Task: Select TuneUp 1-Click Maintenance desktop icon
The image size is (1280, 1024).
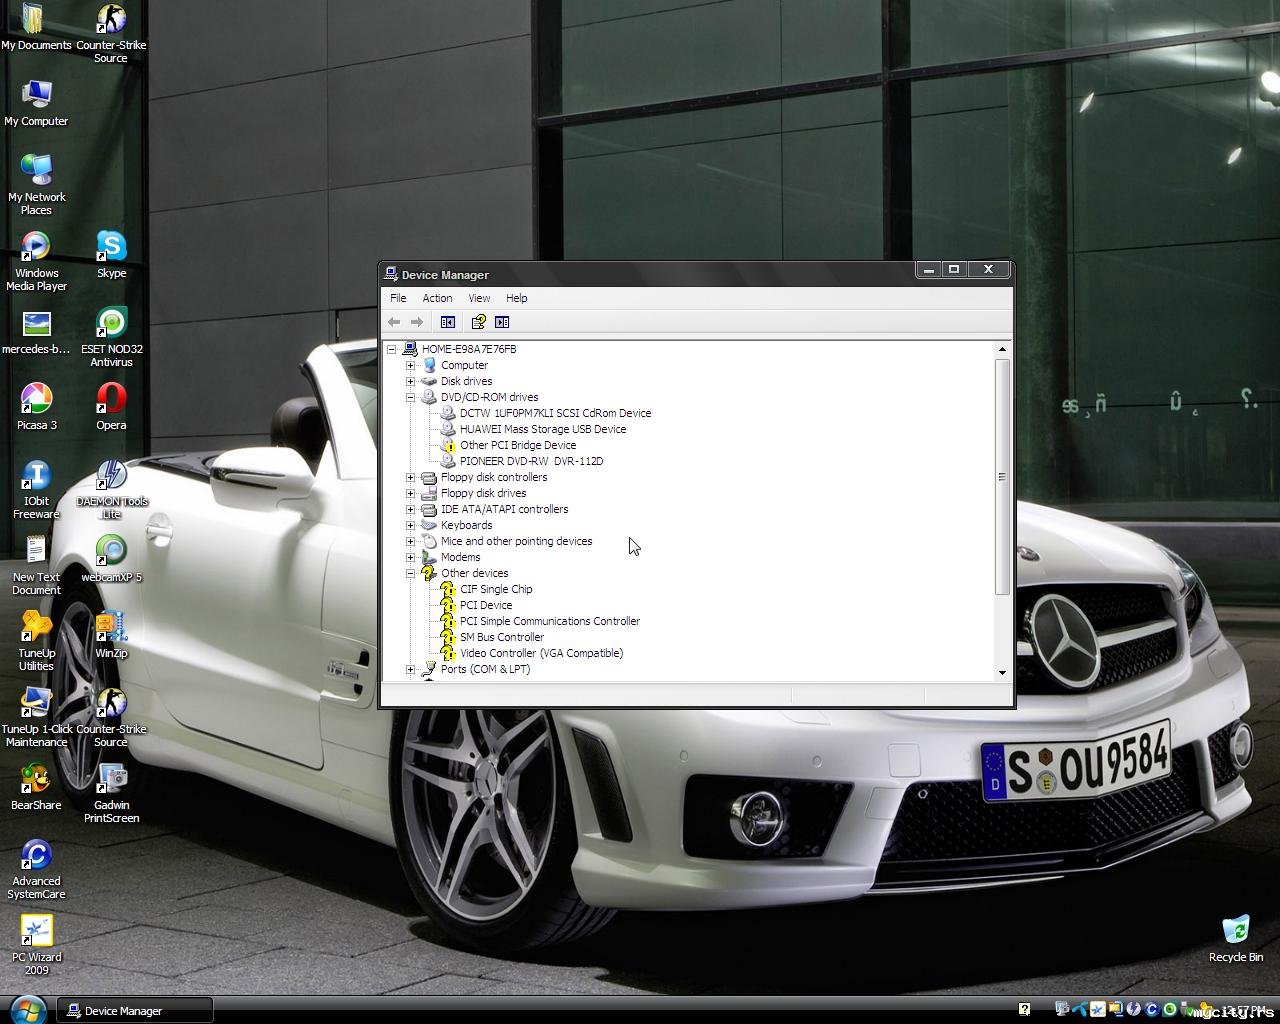Action: click(36, 717)
